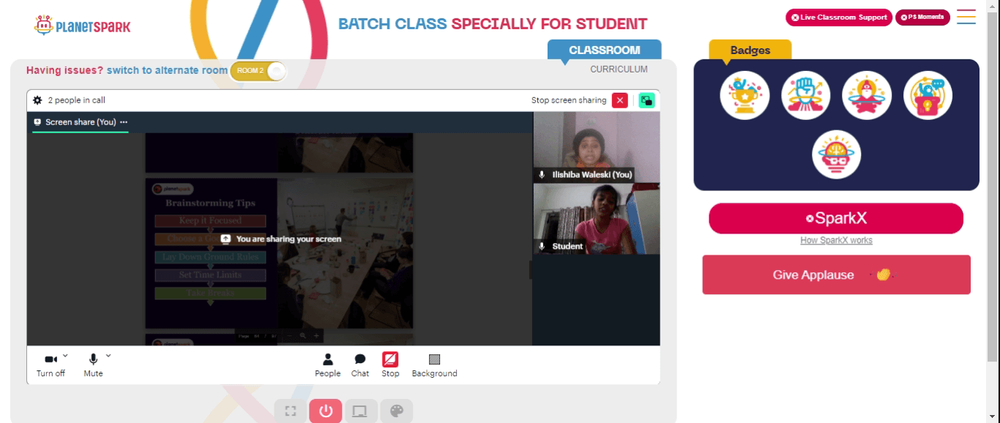This screenshot has width=1000, height=423.
Task: Click the laptop screen icon button
Action: pyautogui.click(x=361, y=412)
